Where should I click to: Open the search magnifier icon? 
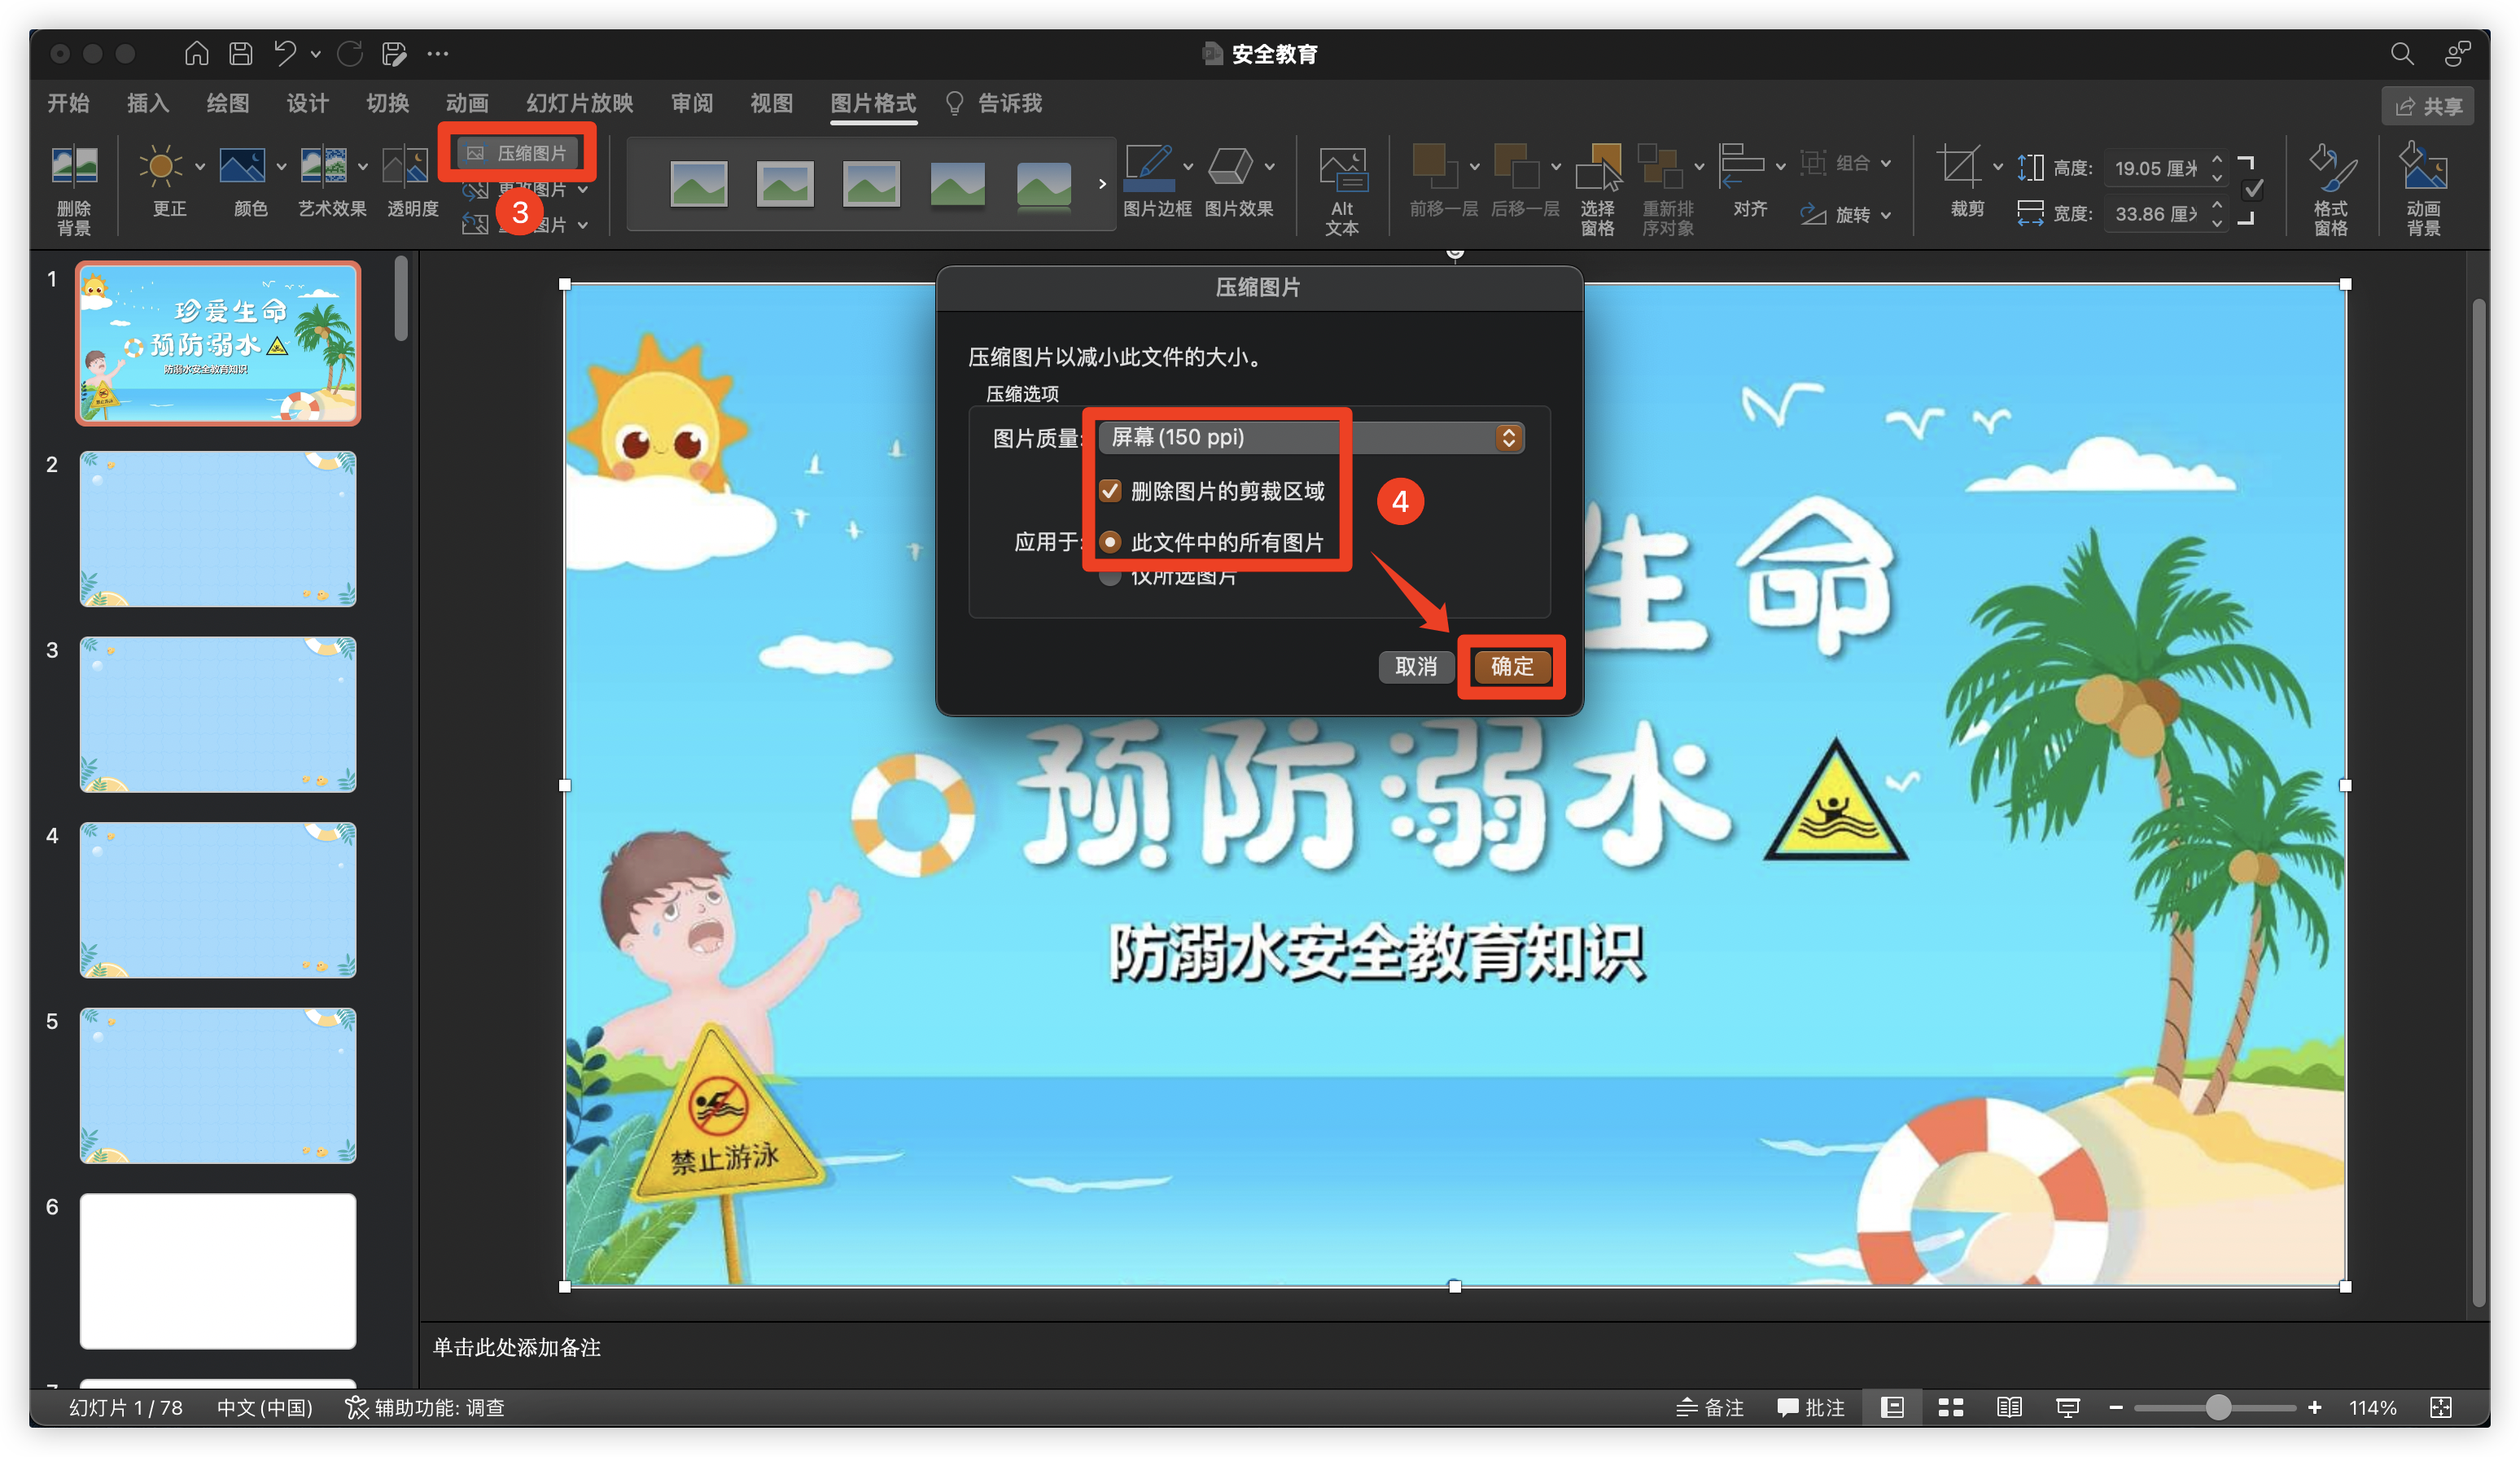pos(2402,53)
